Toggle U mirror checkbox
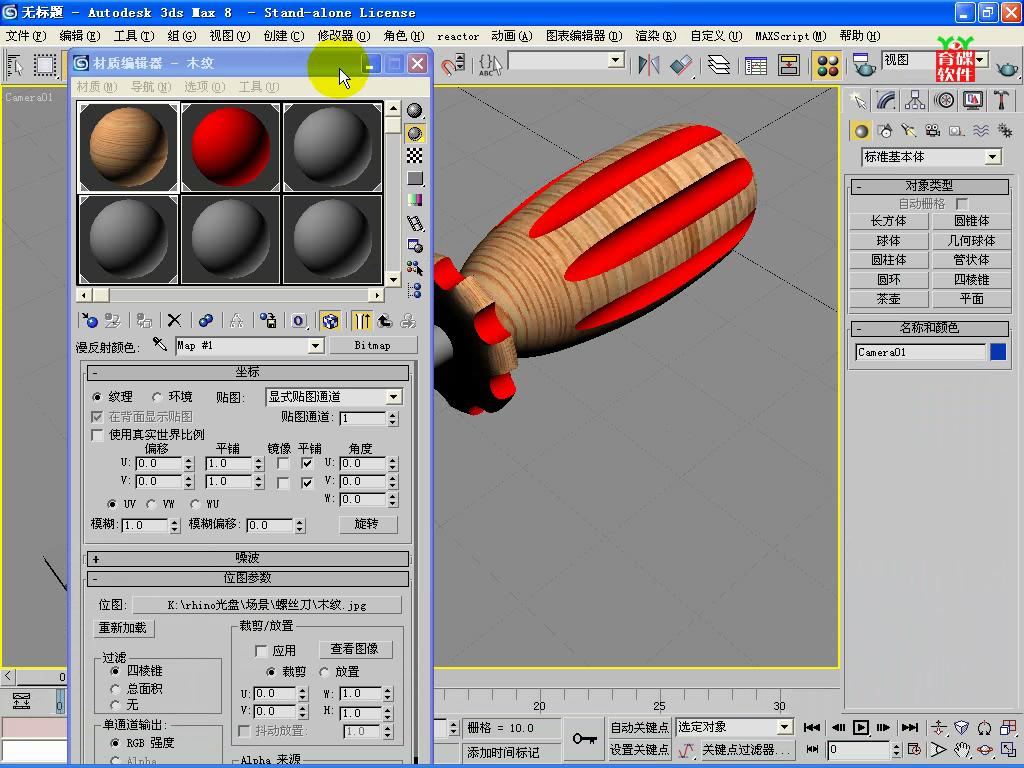1024x768 pixels. 283,464
